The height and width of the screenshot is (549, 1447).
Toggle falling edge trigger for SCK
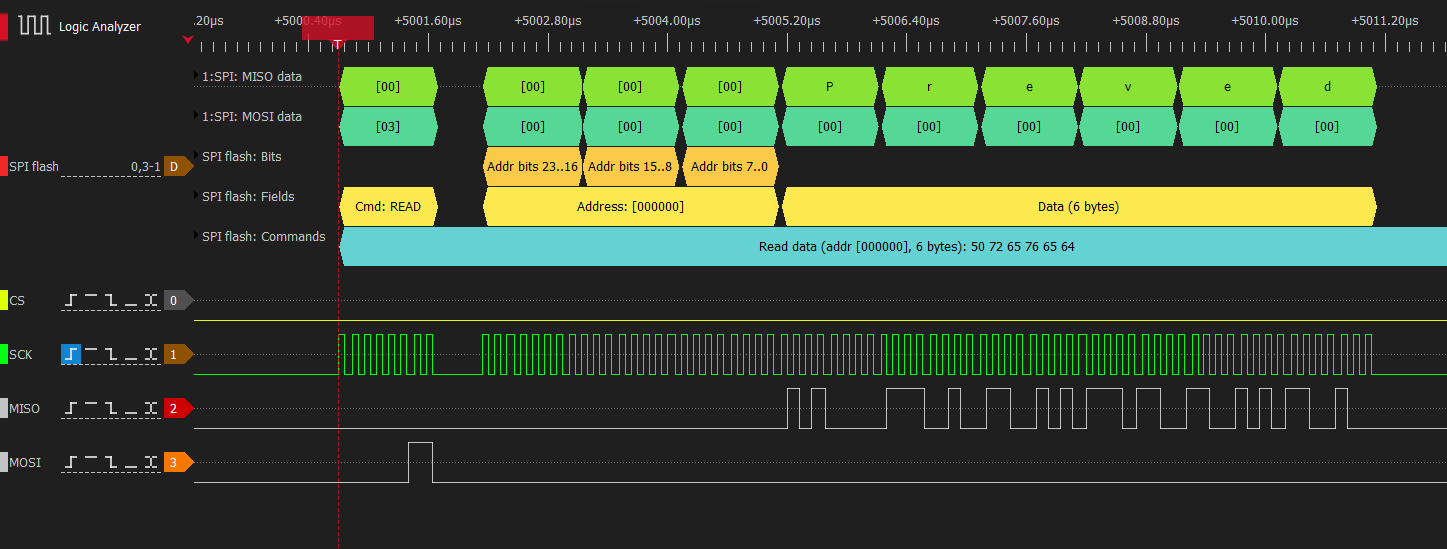(111, 354)
